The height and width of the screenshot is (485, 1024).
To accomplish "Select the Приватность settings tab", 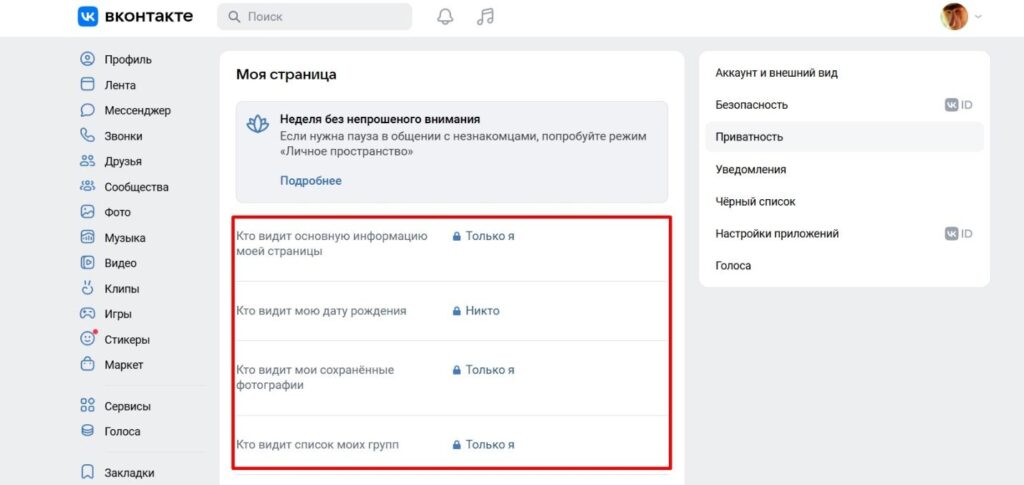I will pyautogui.click(x=749, y=137).
